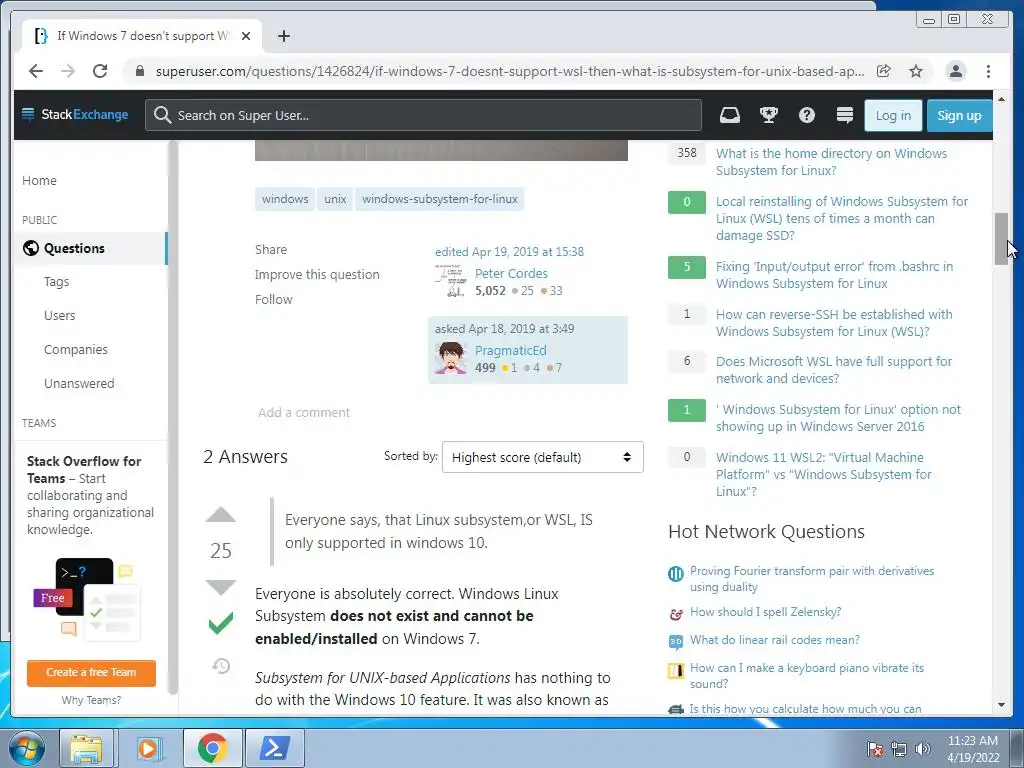Screen dimensions: 1024x768
Task: Open 'How should I spell Zelensky?' question
Action: [765, 612]
